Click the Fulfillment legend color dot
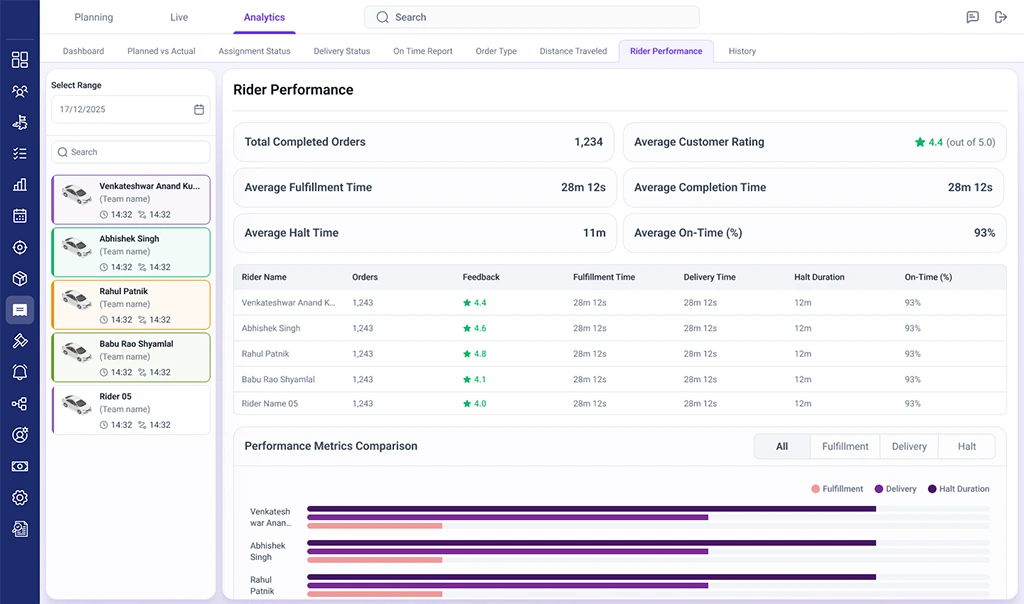The image size is (1024, 604). pos(815,489)
